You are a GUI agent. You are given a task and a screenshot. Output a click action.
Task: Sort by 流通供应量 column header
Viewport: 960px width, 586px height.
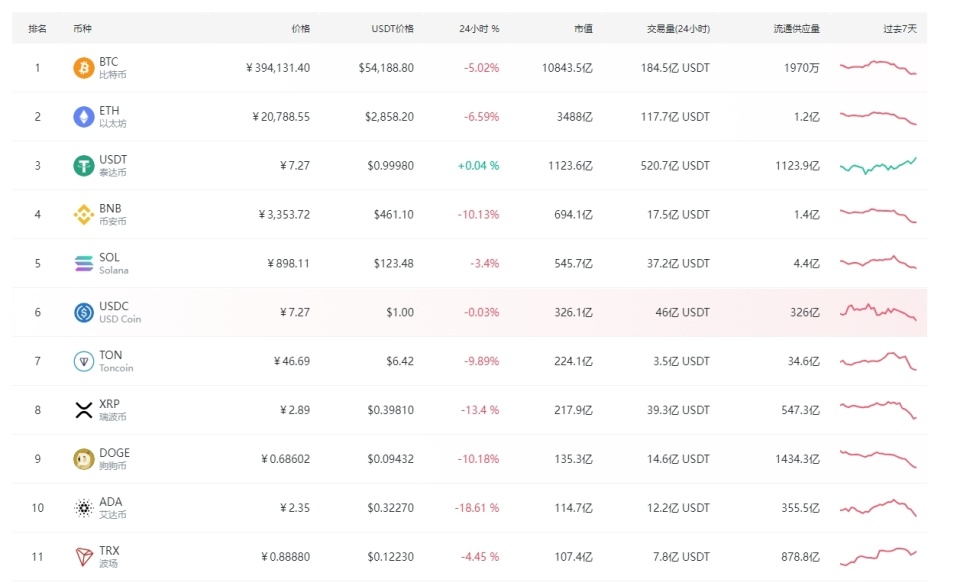point(797,29)
